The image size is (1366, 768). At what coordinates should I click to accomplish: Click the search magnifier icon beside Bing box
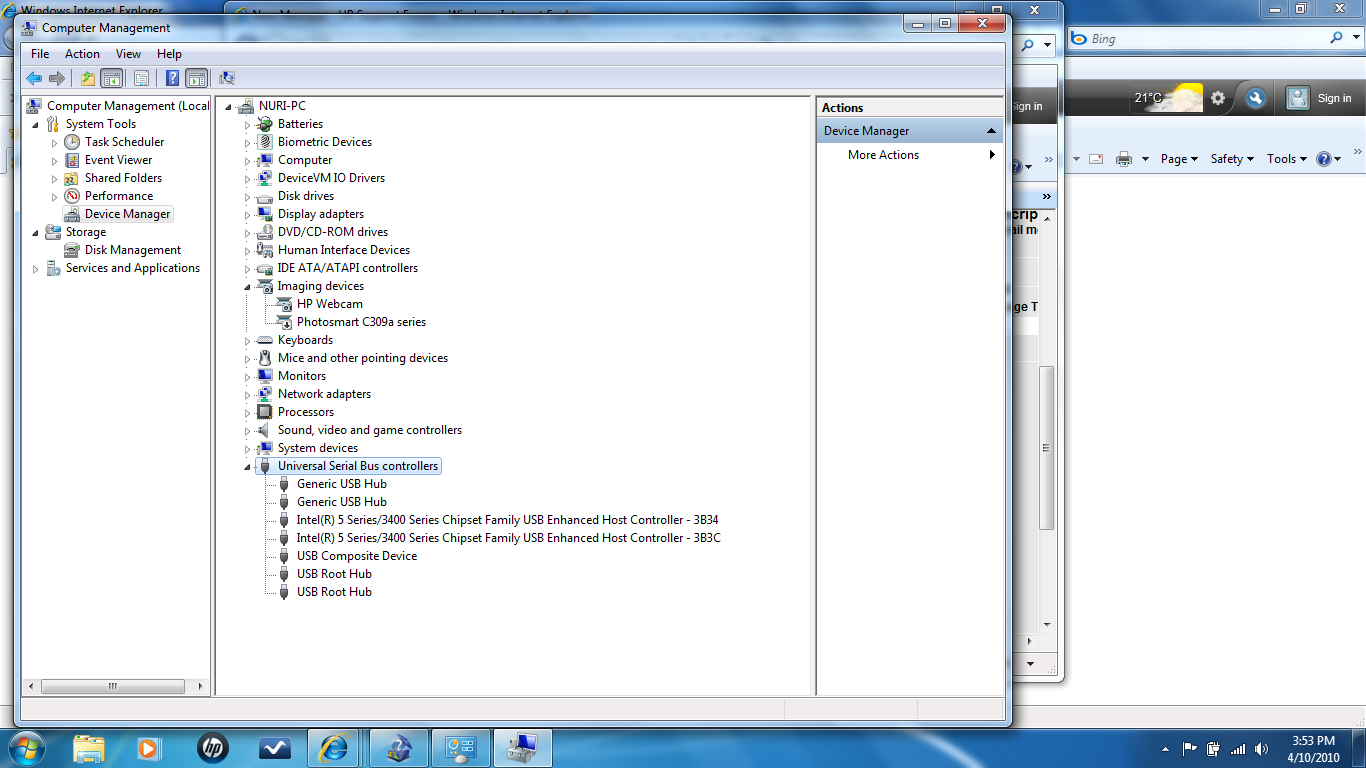1337,39
